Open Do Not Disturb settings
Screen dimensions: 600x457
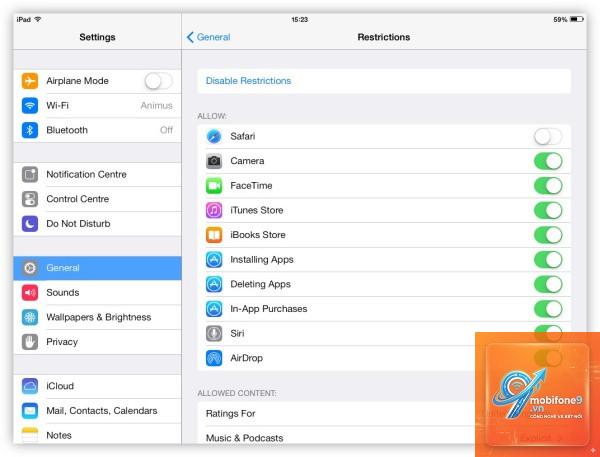point(97,224)
